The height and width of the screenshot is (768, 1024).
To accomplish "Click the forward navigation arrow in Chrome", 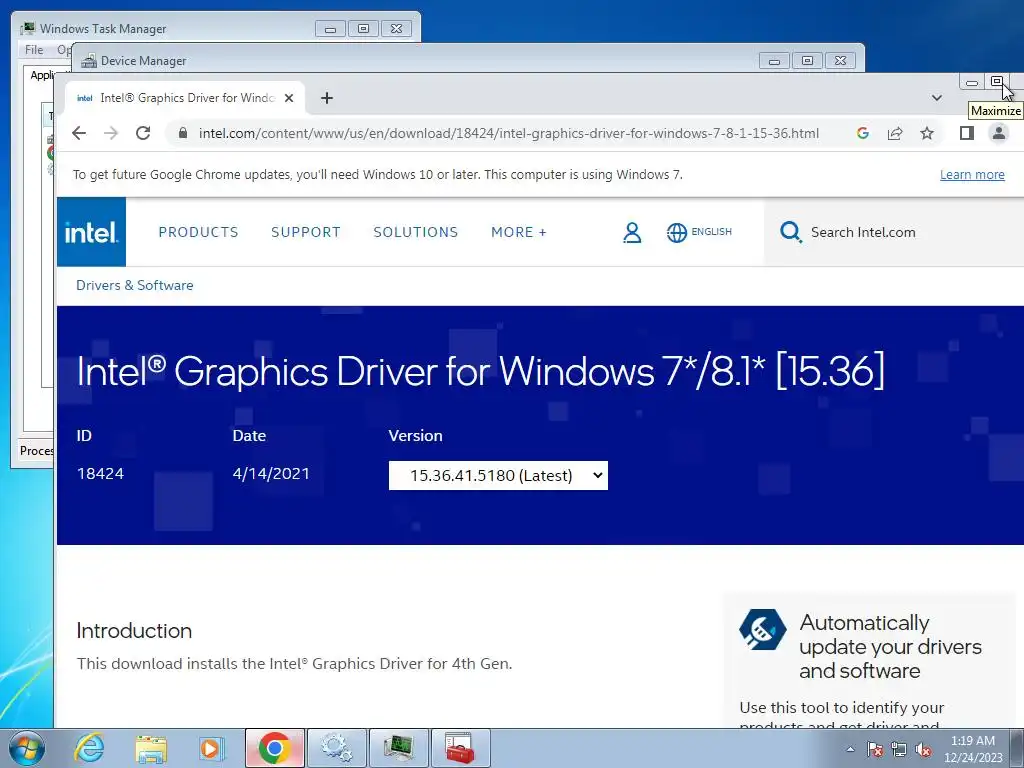I will click(x=111, y=133).
